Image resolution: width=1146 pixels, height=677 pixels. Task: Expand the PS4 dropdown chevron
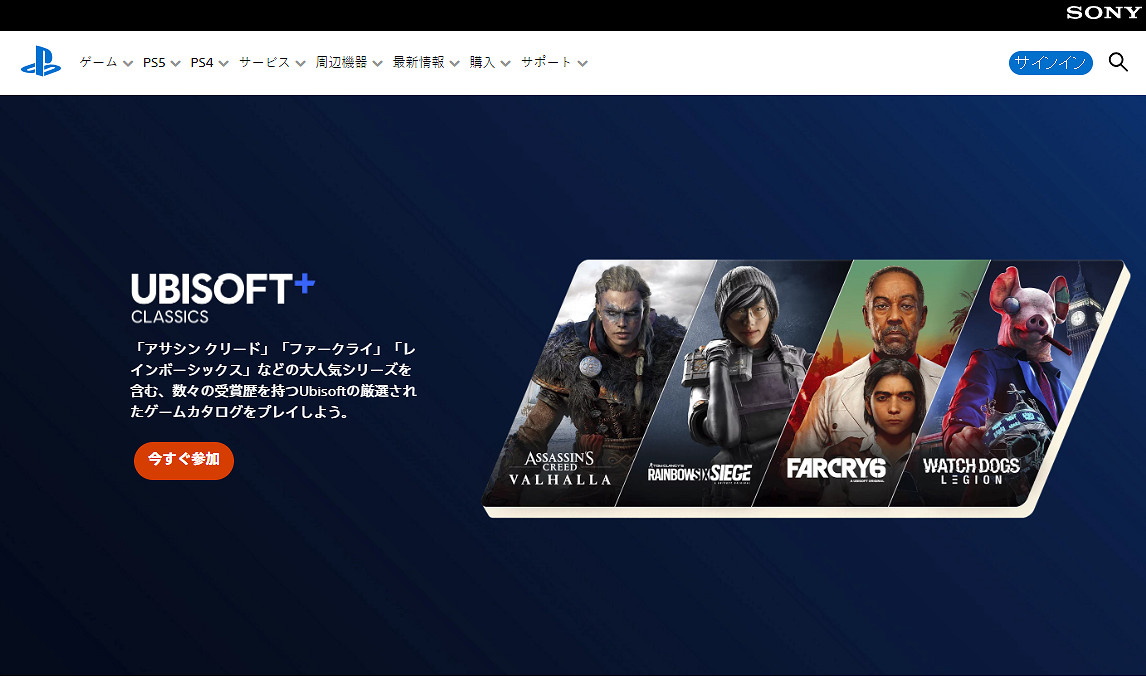pos(222,62)
